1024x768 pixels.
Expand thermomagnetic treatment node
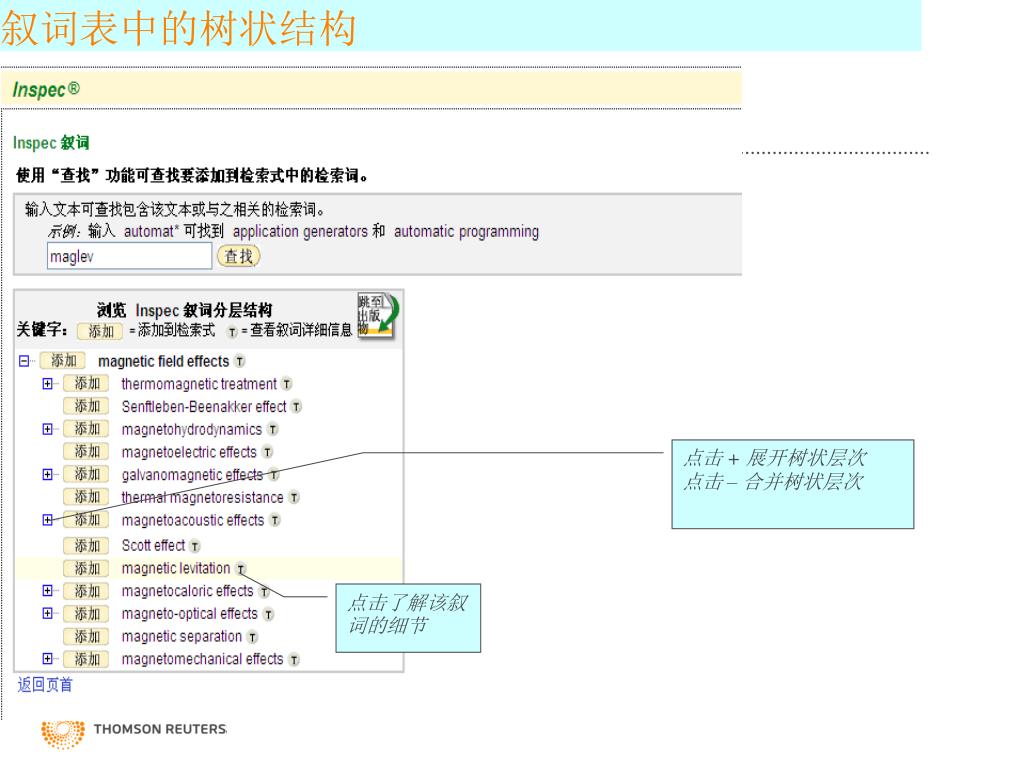tap(47, 383)
